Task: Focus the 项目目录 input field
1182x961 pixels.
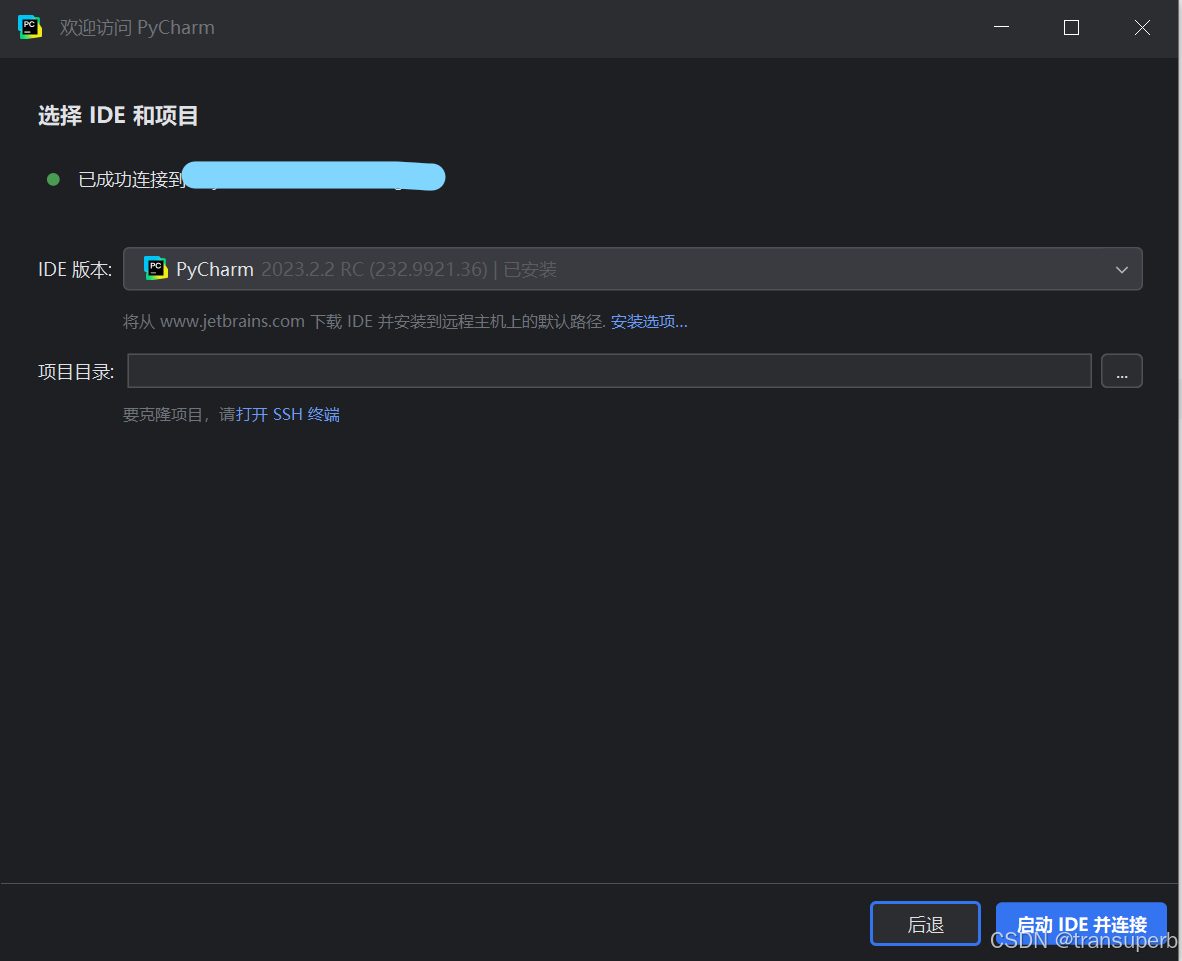Action: pyautogui.click(x=609, y=371)
